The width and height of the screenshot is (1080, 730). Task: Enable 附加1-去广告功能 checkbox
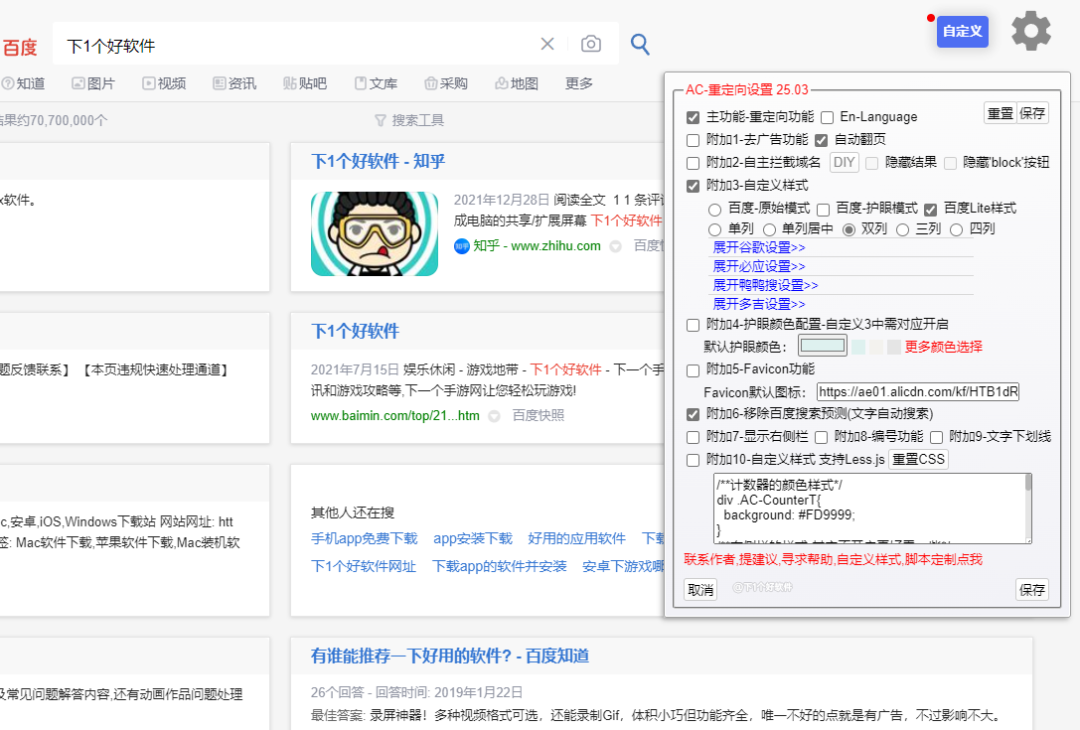click(x=693, y=140)
